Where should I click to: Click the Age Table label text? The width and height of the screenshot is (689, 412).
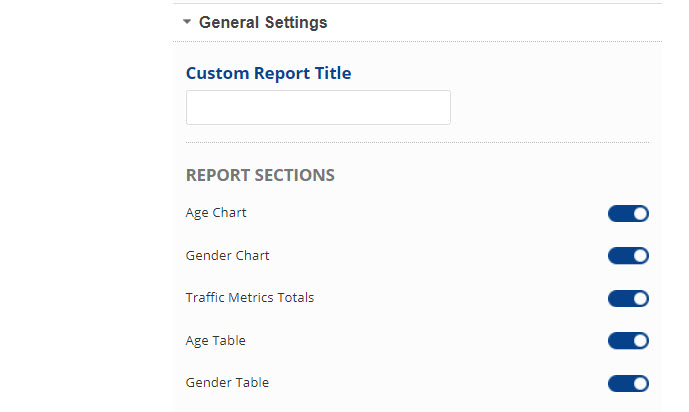[215, 341]
